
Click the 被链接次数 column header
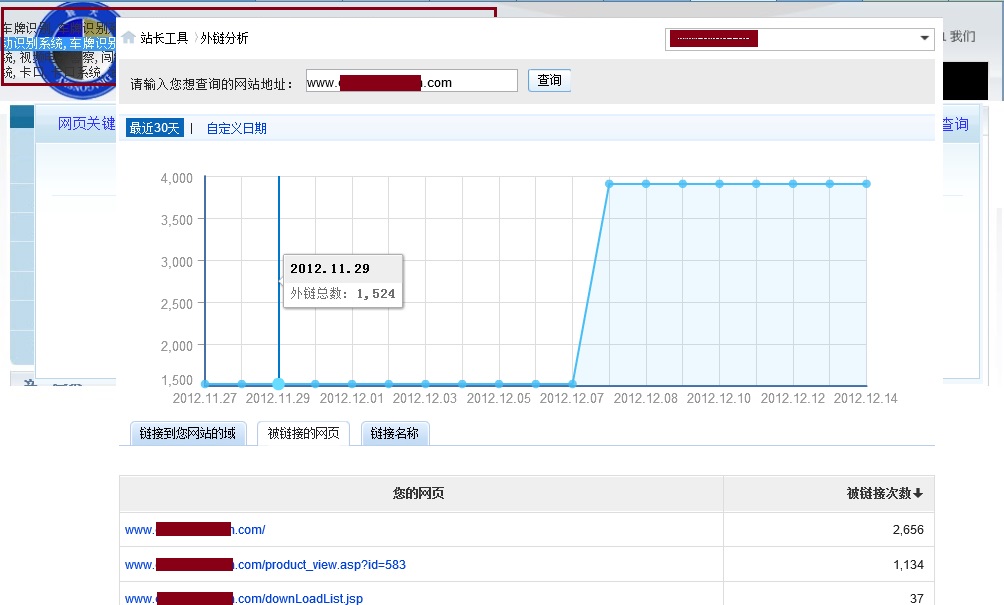(x=878, y=494)
